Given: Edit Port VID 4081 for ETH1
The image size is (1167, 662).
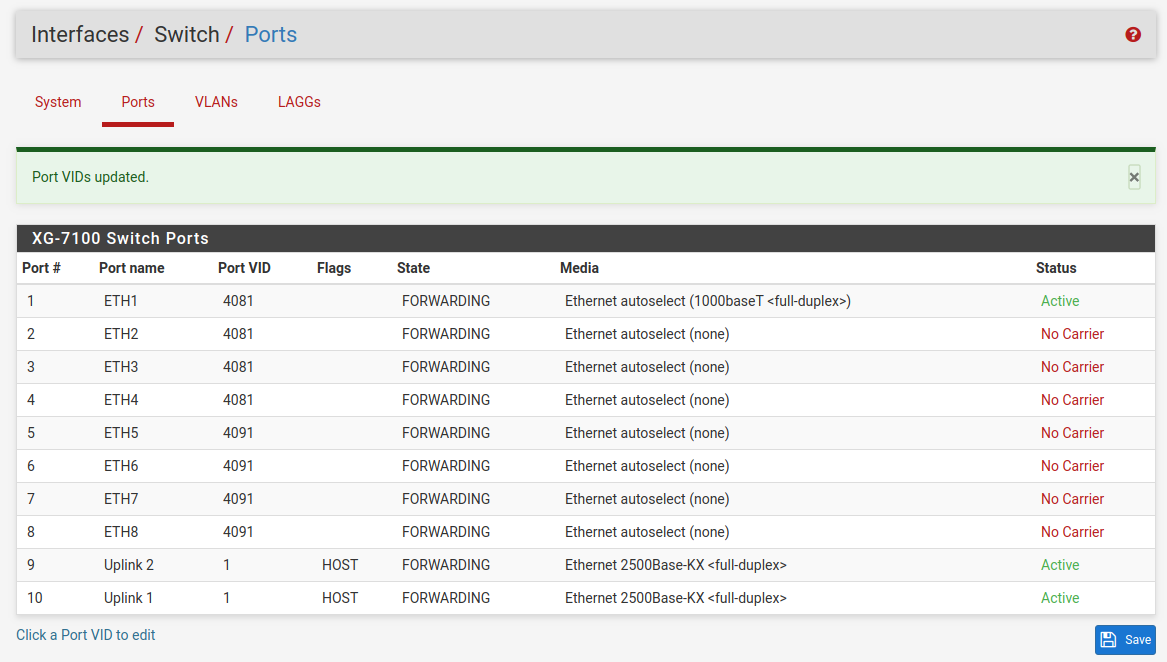Looking at the screenshot, I should click(x=238, y=301).
